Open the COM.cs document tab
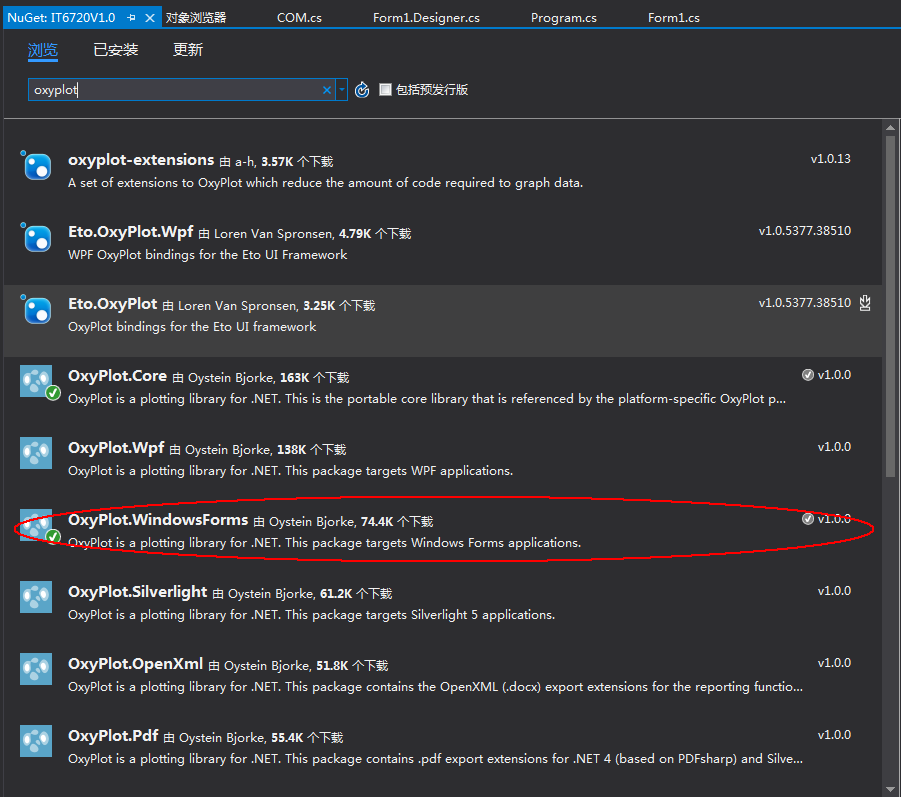 (x=299, y=18)
